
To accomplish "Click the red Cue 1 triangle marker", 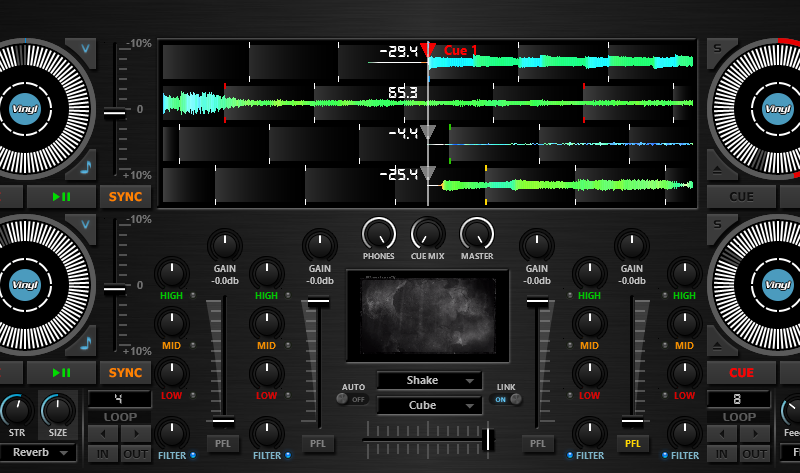I will pos(428,49).
